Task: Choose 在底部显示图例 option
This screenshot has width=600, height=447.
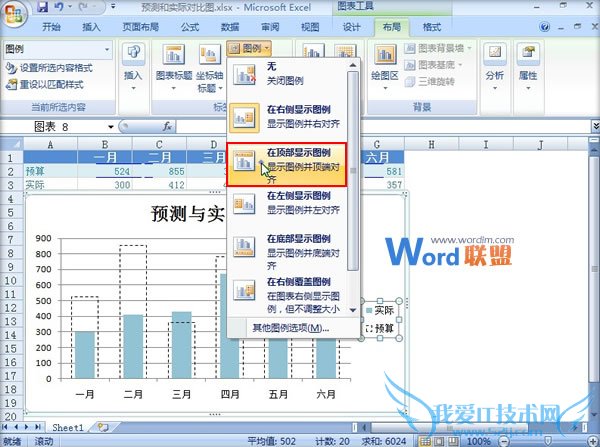Action: click(x=287, y=251)
